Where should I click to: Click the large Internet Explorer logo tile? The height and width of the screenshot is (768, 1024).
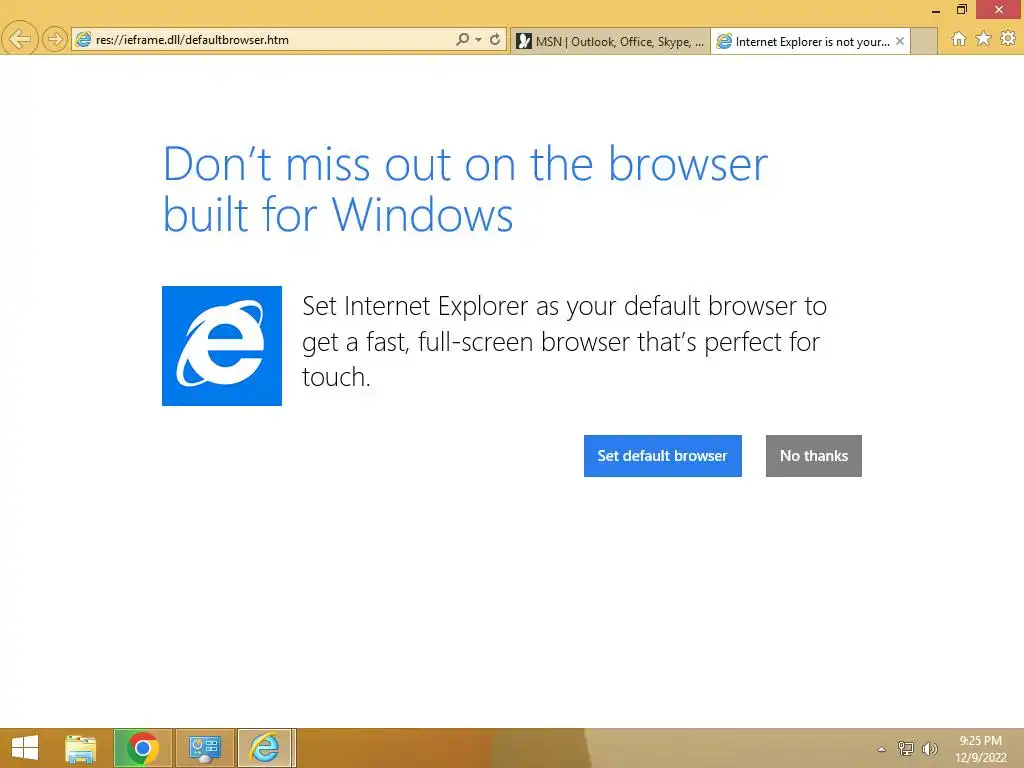tap(222, 346)
